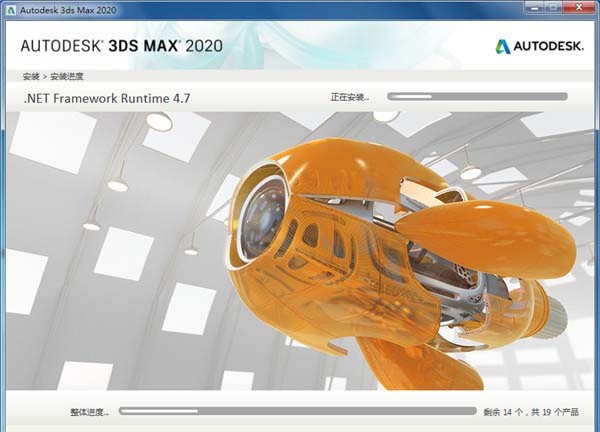Click the 整体进度 label
Viewport: 600px width, 432px height.
[90, 412]
